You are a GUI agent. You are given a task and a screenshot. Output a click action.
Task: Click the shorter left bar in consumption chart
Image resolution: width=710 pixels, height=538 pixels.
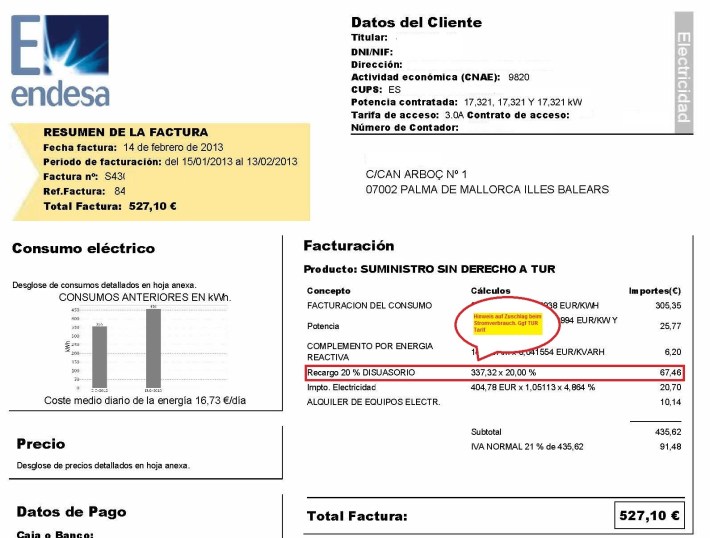pos(100,356)
